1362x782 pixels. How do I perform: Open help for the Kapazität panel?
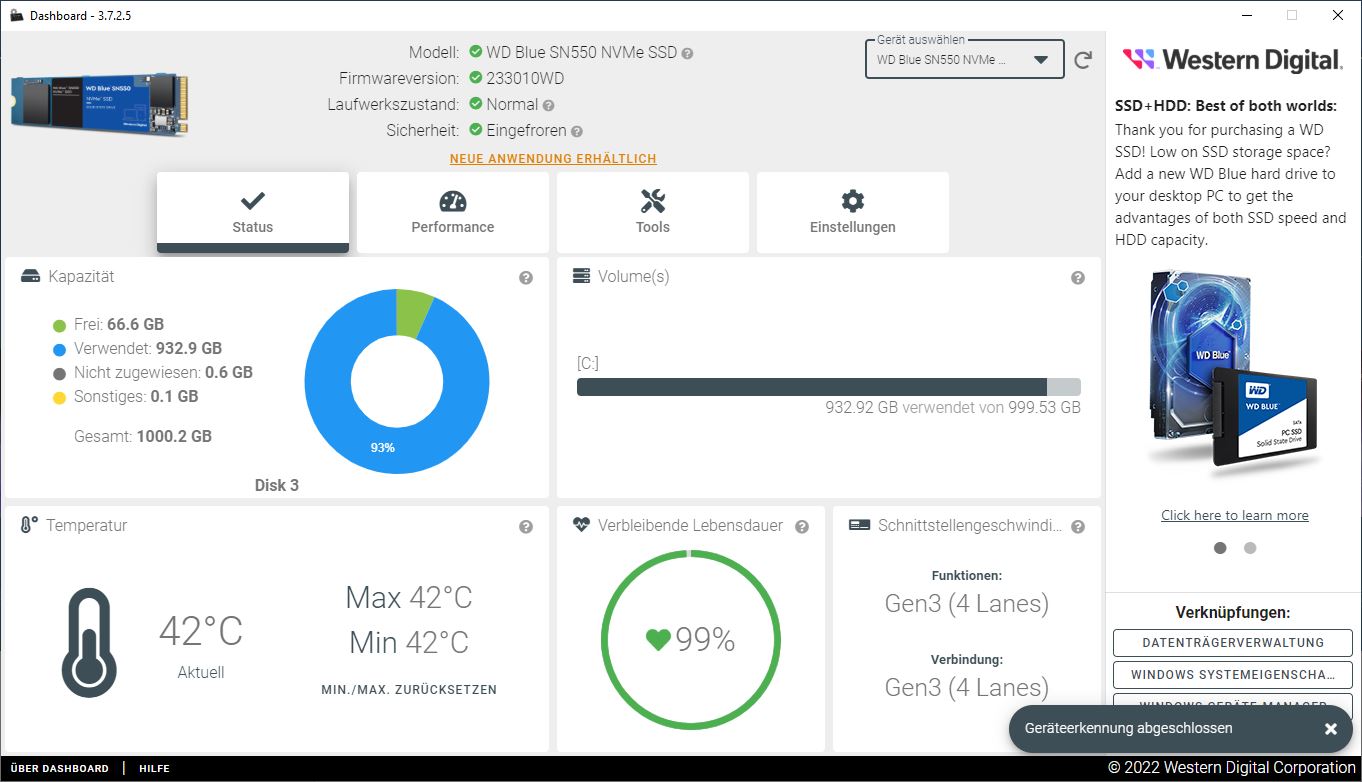coord(526,278)
